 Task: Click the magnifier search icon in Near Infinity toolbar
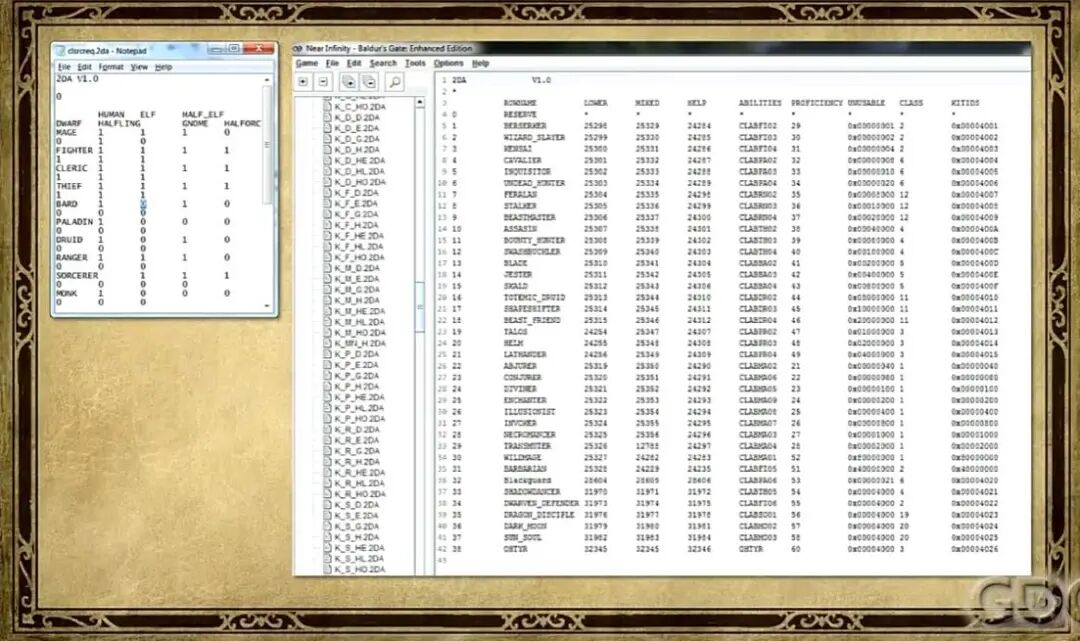[x=395, y=82]
